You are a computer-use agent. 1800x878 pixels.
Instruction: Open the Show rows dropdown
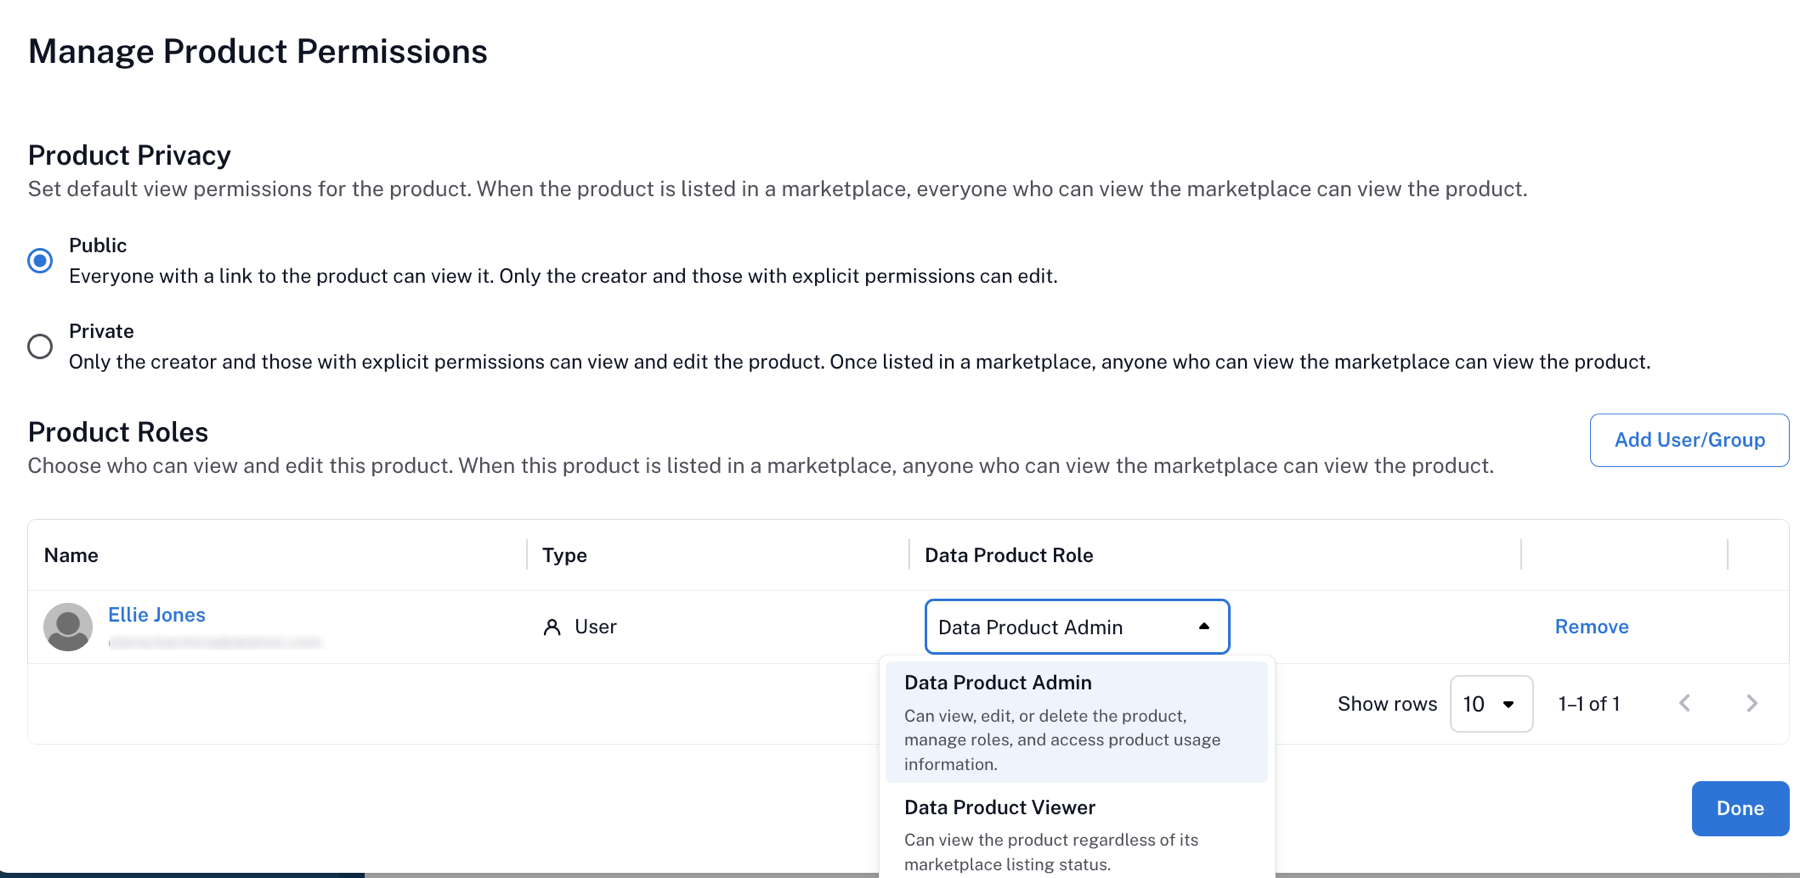click(x=1491, y=703)
